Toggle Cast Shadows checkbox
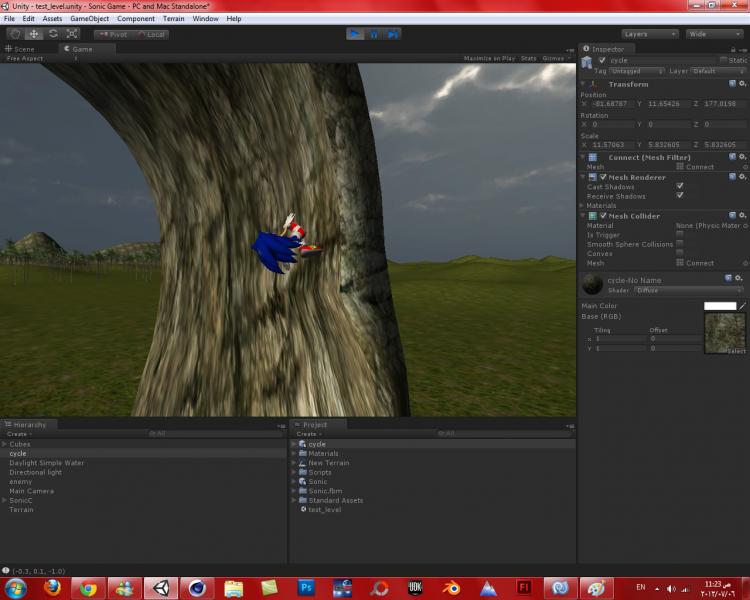 (680, 186)
